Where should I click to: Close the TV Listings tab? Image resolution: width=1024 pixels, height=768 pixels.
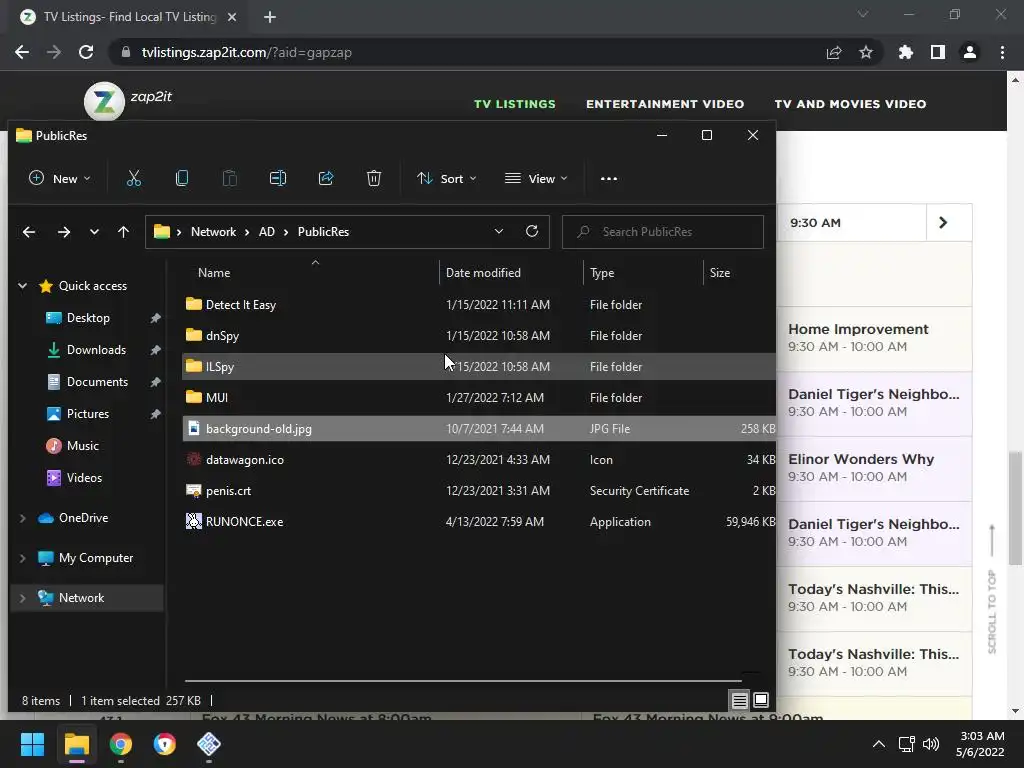232,17
